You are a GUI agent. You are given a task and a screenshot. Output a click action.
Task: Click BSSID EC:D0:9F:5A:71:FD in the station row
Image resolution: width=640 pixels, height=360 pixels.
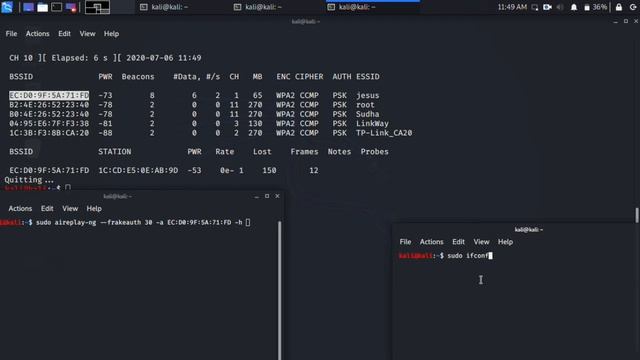click(x=49, y=170)
